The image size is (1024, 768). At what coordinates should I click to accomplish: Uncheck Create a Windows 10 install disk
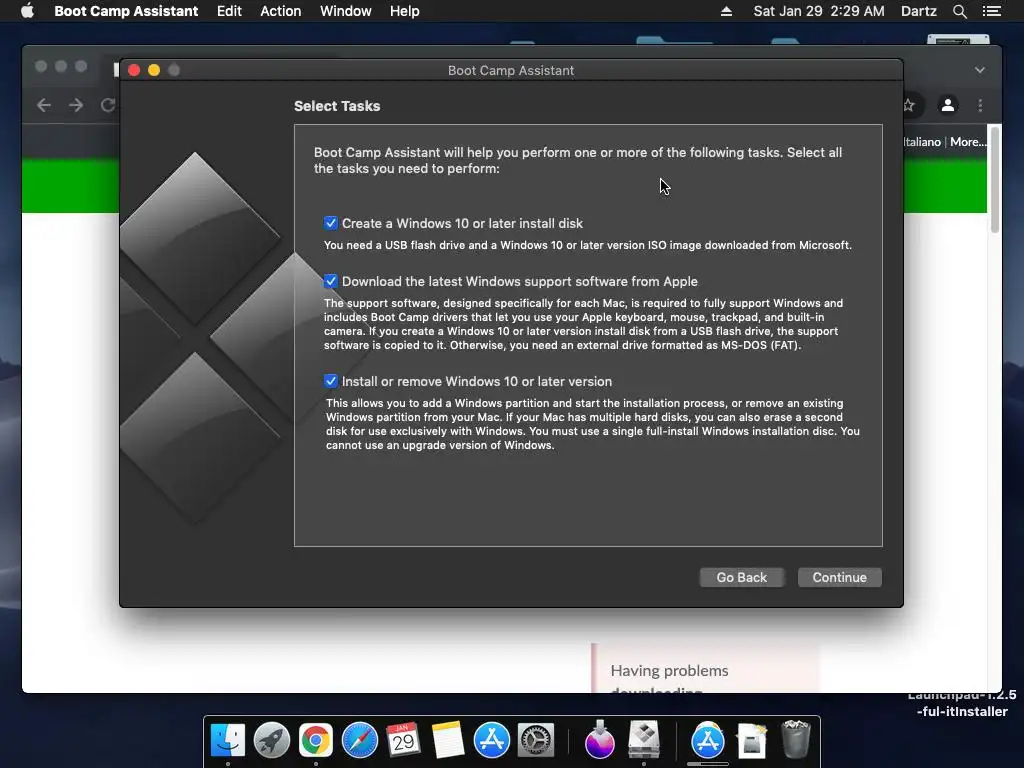tap(330, 223)
